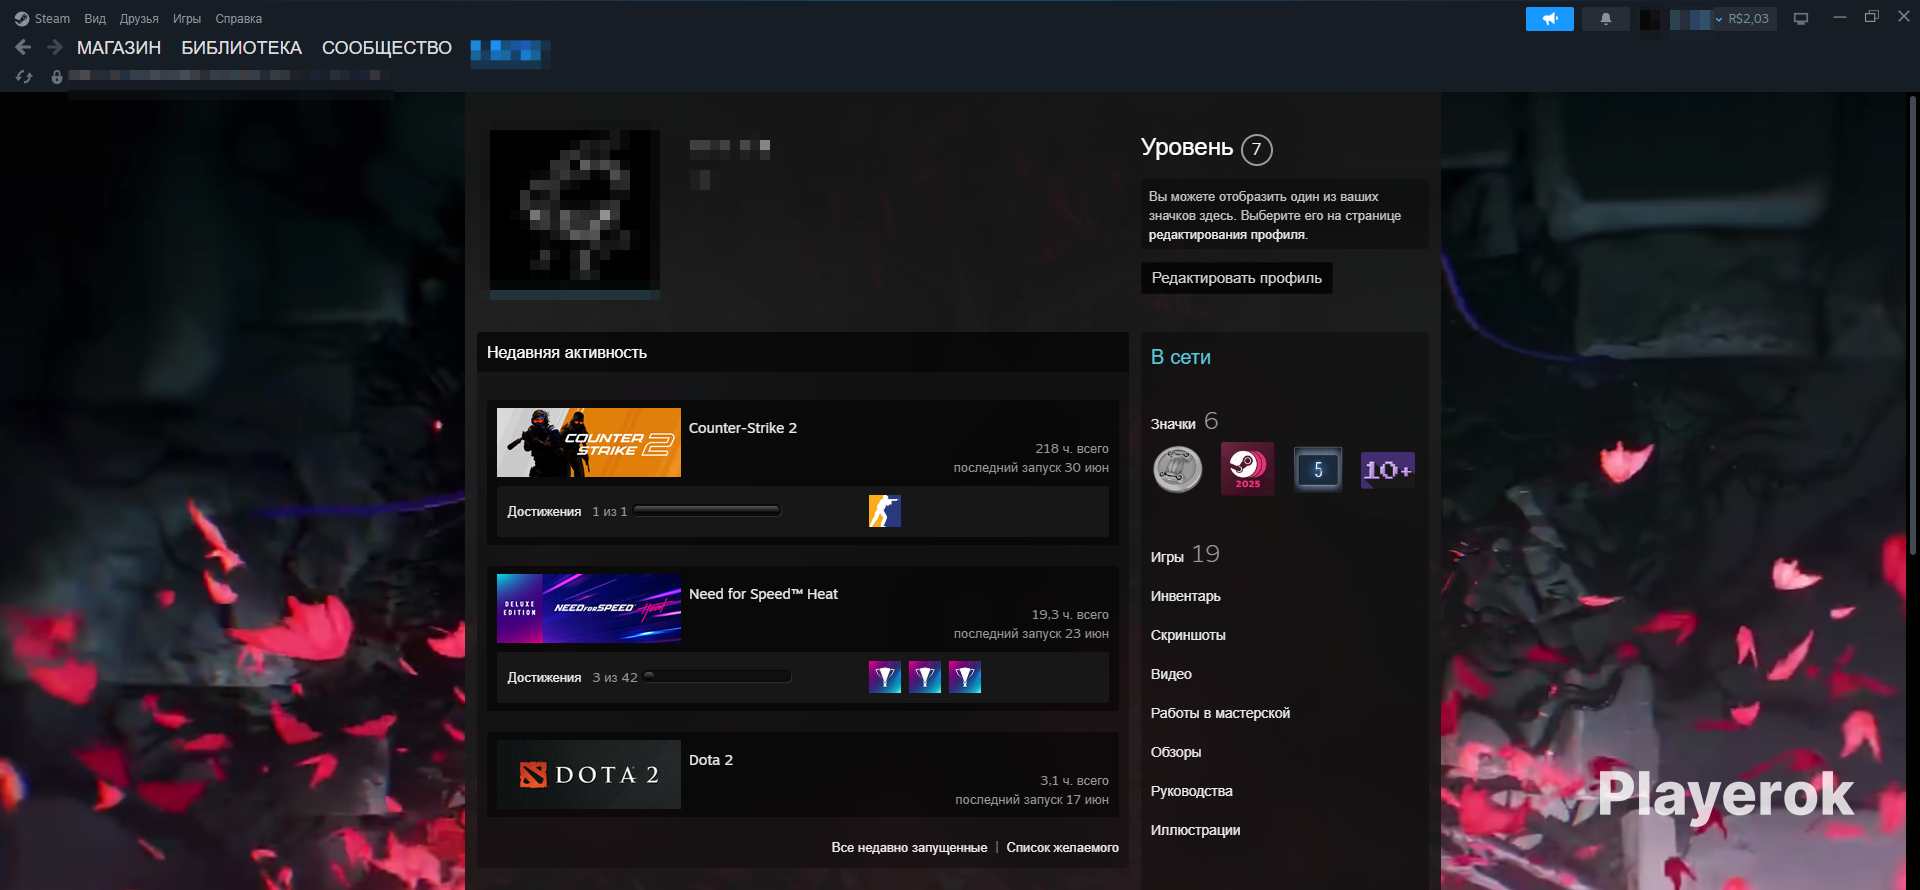The width and height of the screenshot is (1920, 890).
Task: Open the Список желаемого link
Action: (1063, 847)
